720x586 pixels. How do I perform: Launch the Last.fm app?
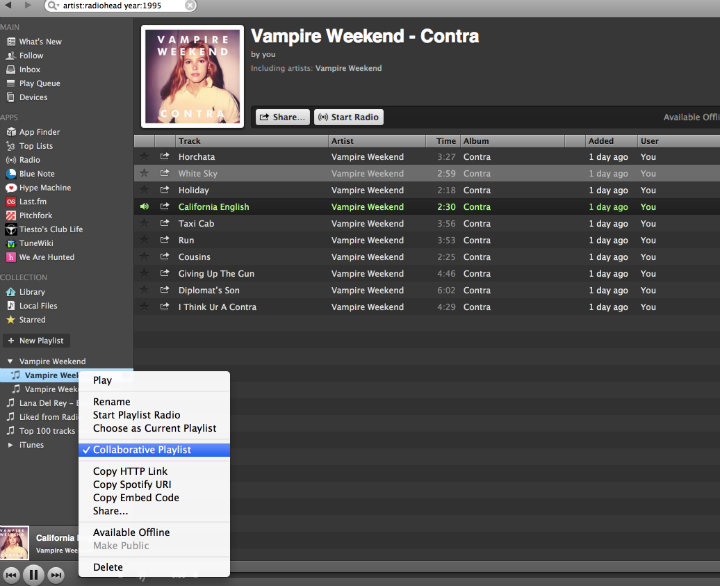tap(26, 201)
